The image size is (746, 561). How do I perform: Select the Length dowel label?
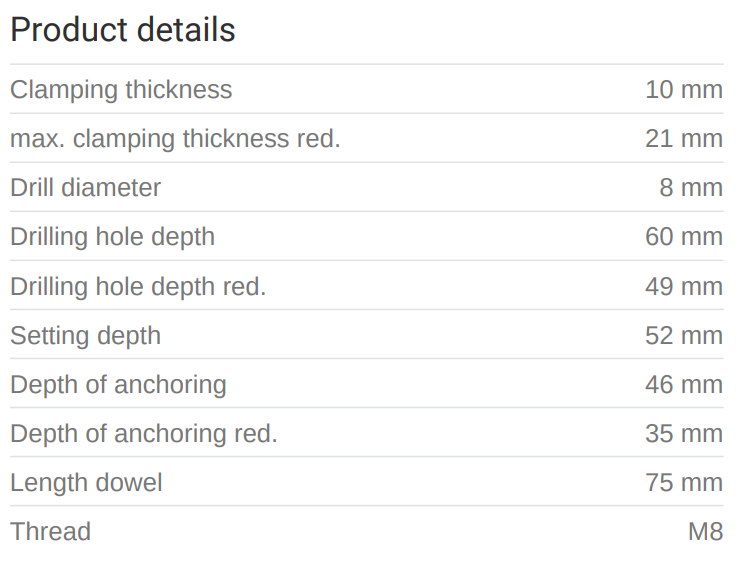tap(86, 482)
